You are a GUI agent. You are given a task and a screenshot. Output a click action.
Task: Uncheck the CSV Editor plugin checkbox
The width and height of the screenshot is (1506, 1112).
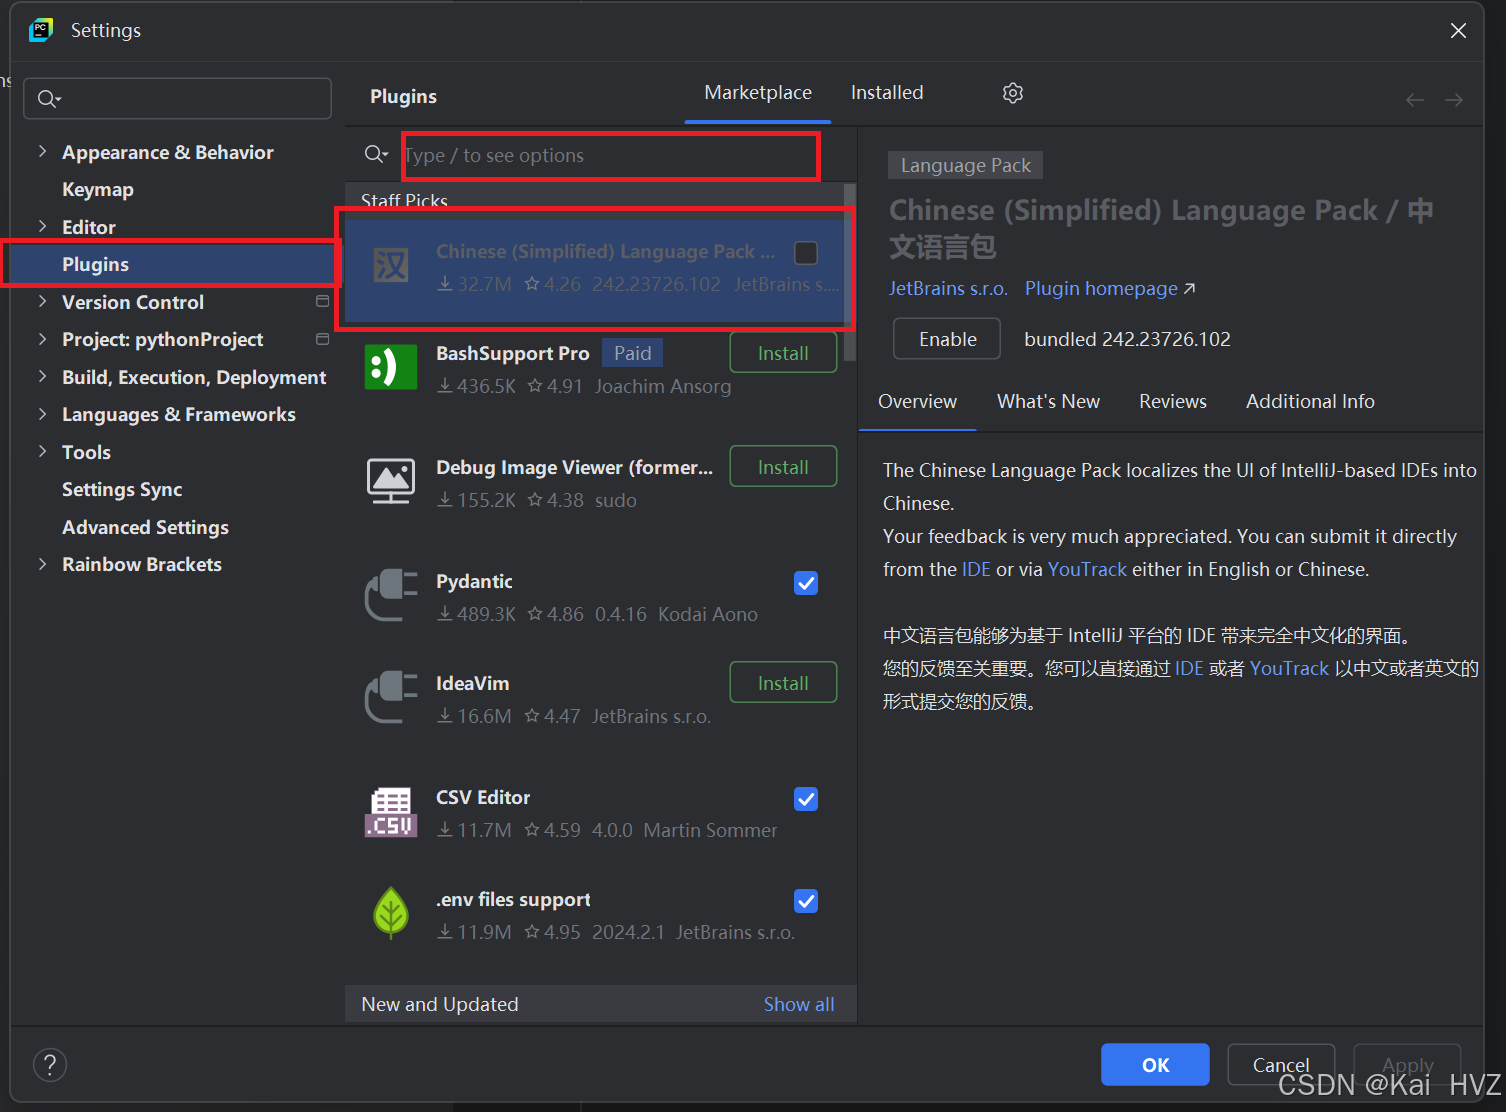coord(806,799)
